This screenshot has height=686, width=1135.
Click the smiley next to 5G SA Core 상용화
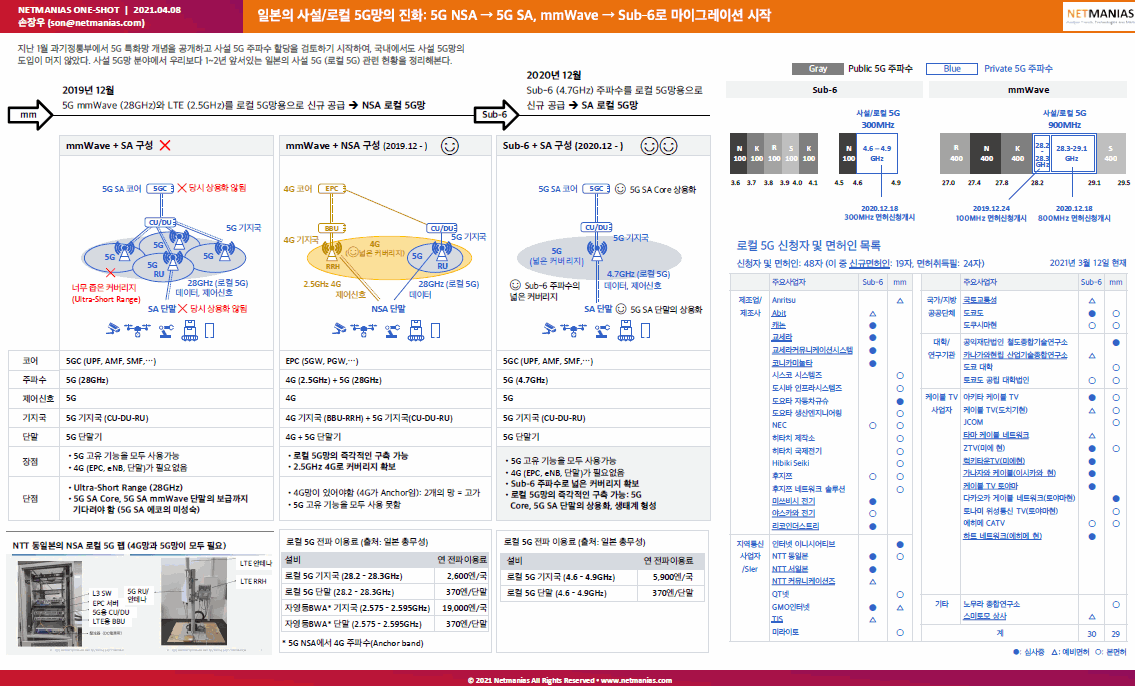(x=620, y=189)
